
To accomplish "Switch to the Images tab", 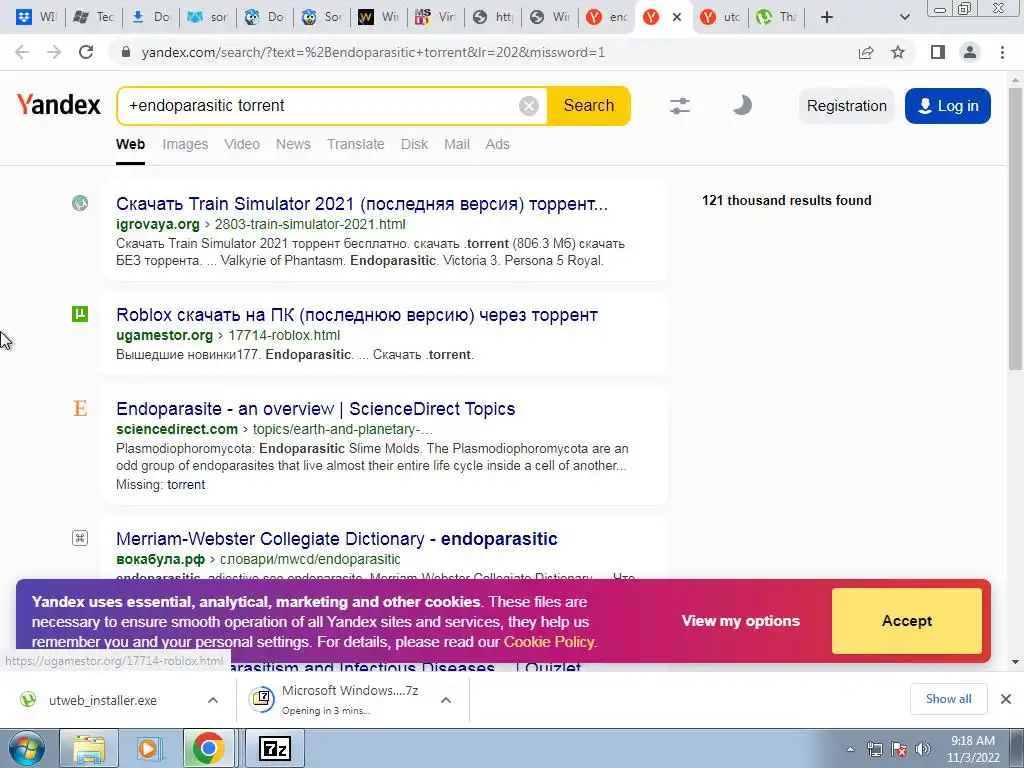I will click(x=185, y=144).
